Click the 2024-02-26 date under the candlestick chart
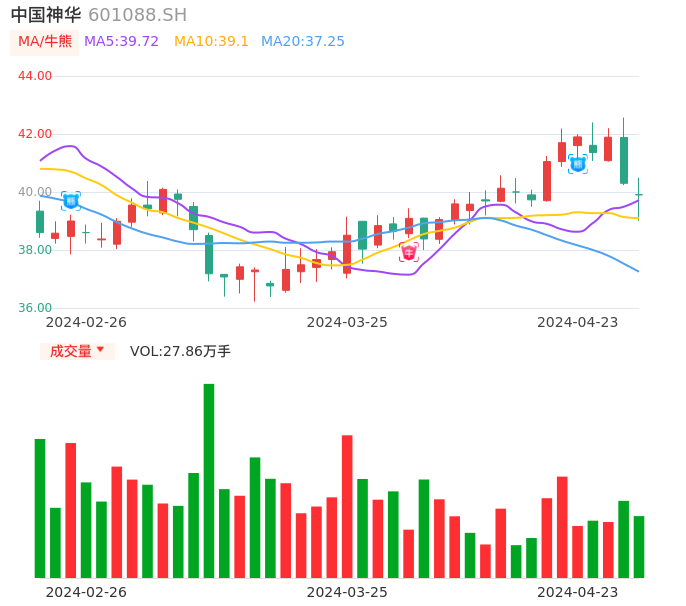The height and width of the screenshot is (606, 686). (x=86, y=322)
